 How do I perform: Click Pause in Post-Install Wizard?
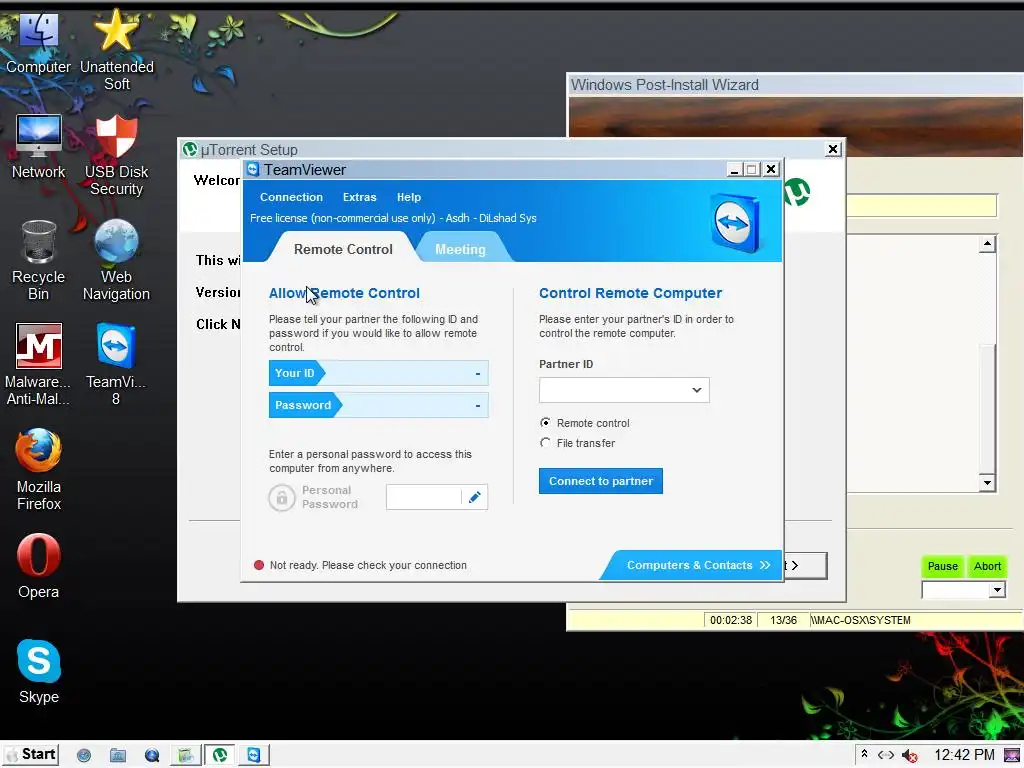pyautogui.click(x=942, y=566)
